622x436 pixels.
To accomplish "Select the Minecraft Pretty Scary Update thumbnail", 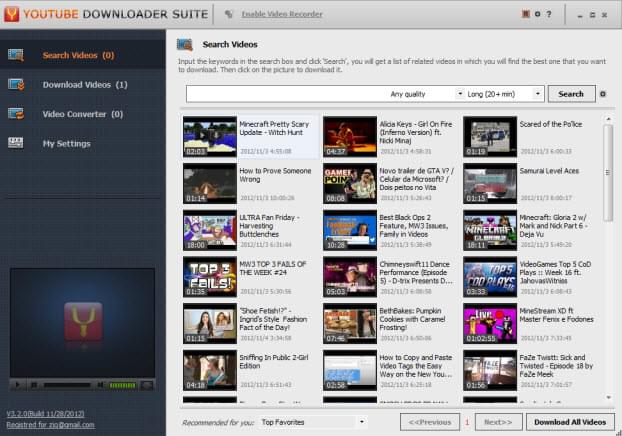I will [210, 137].
